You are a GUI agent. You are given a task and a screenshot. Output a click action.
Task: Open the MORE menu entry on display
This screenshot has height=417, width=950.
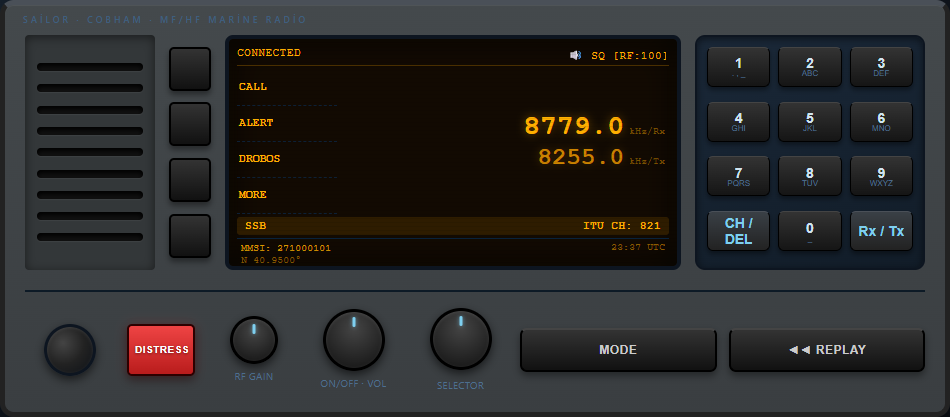point(253,195)
